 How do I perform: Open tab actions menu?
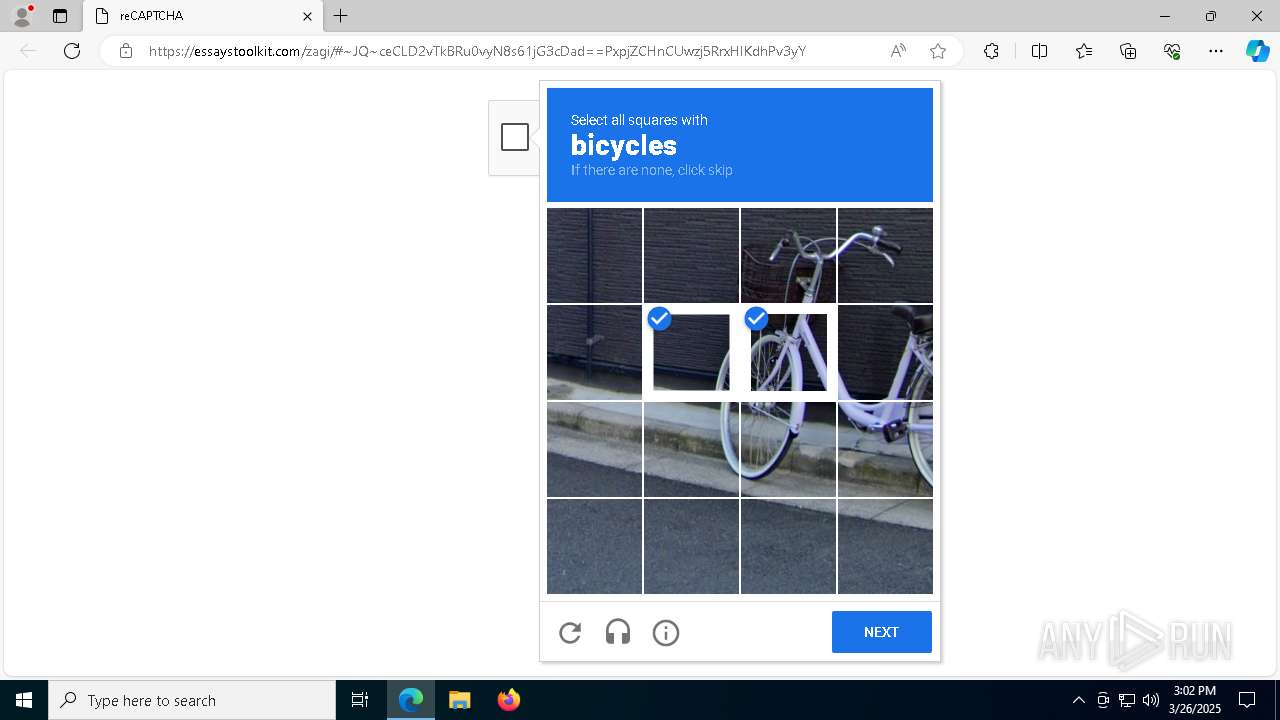click(60, 16)
